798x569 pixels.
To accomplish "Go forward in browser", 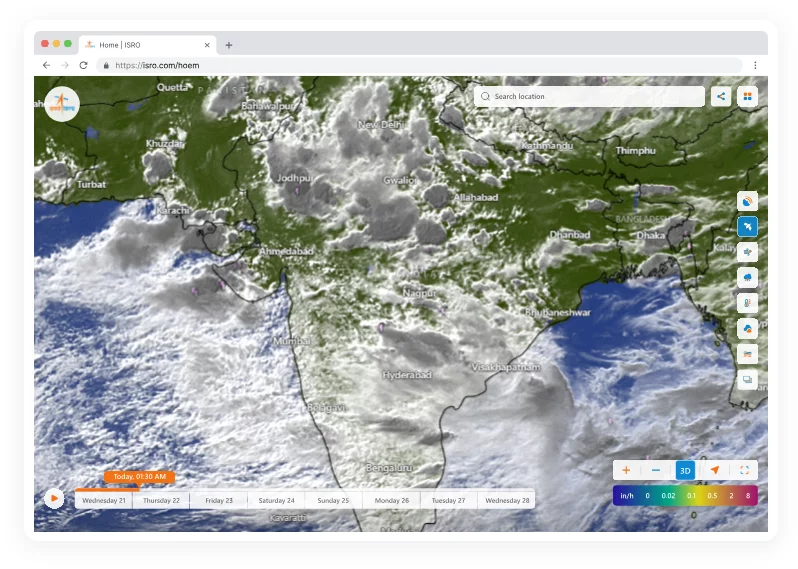I will point(65,65).
